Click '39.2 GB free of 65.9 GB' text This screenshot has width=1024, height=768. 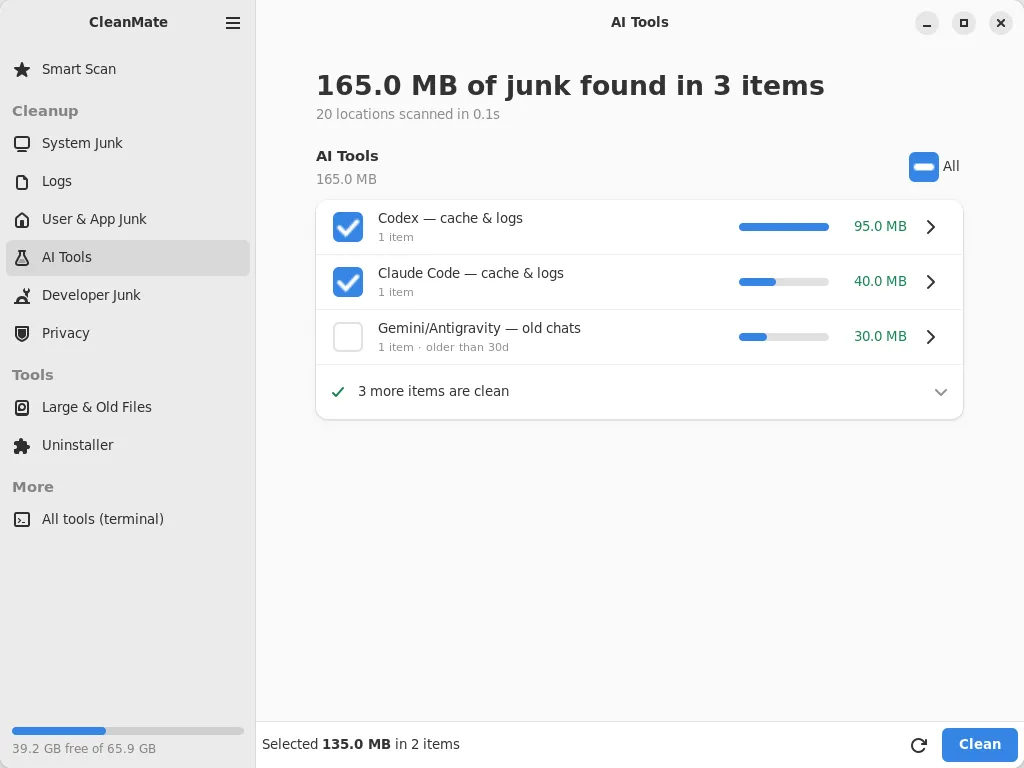click(84, 749)
